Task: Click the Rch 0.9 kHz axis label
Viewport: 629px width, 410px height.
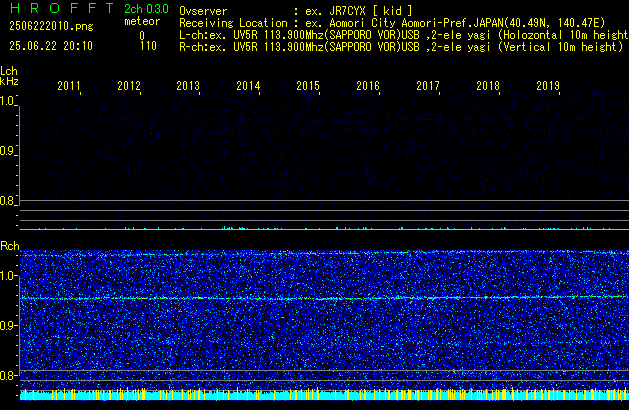Action: [8, 325]
